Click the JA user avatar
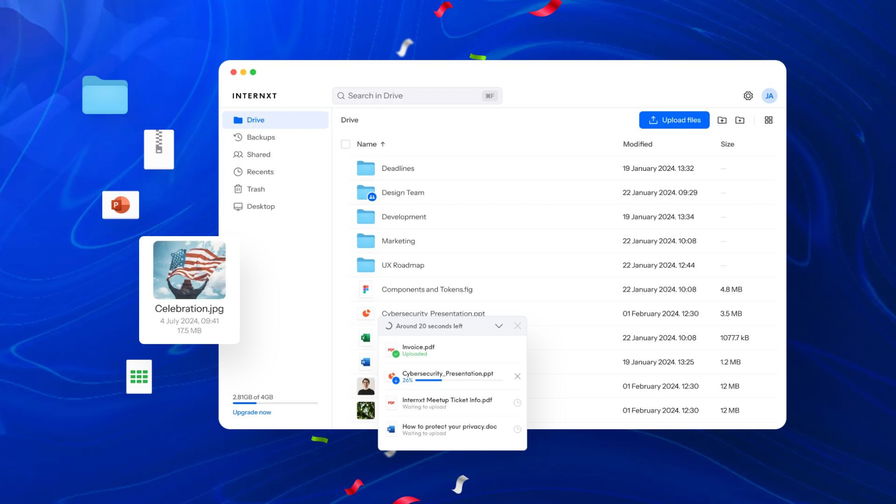Viewport: 896px width, 504px height. (x=769, y=96)
